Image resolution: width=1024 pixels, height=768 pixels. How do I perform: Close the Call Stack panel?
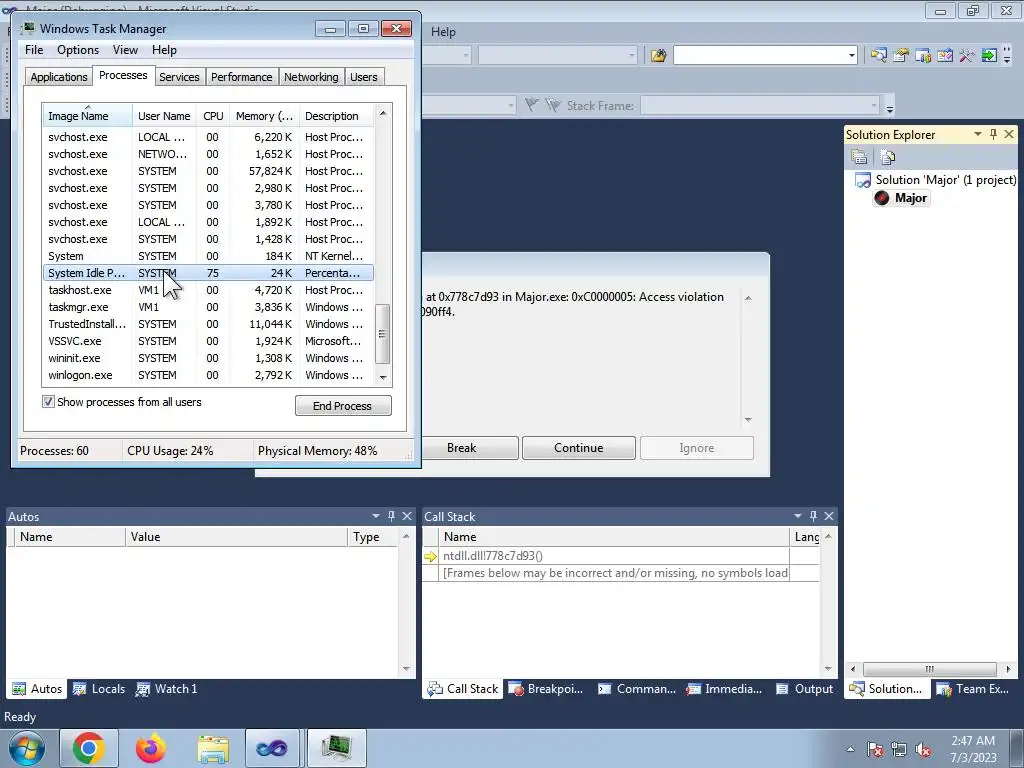829,516
